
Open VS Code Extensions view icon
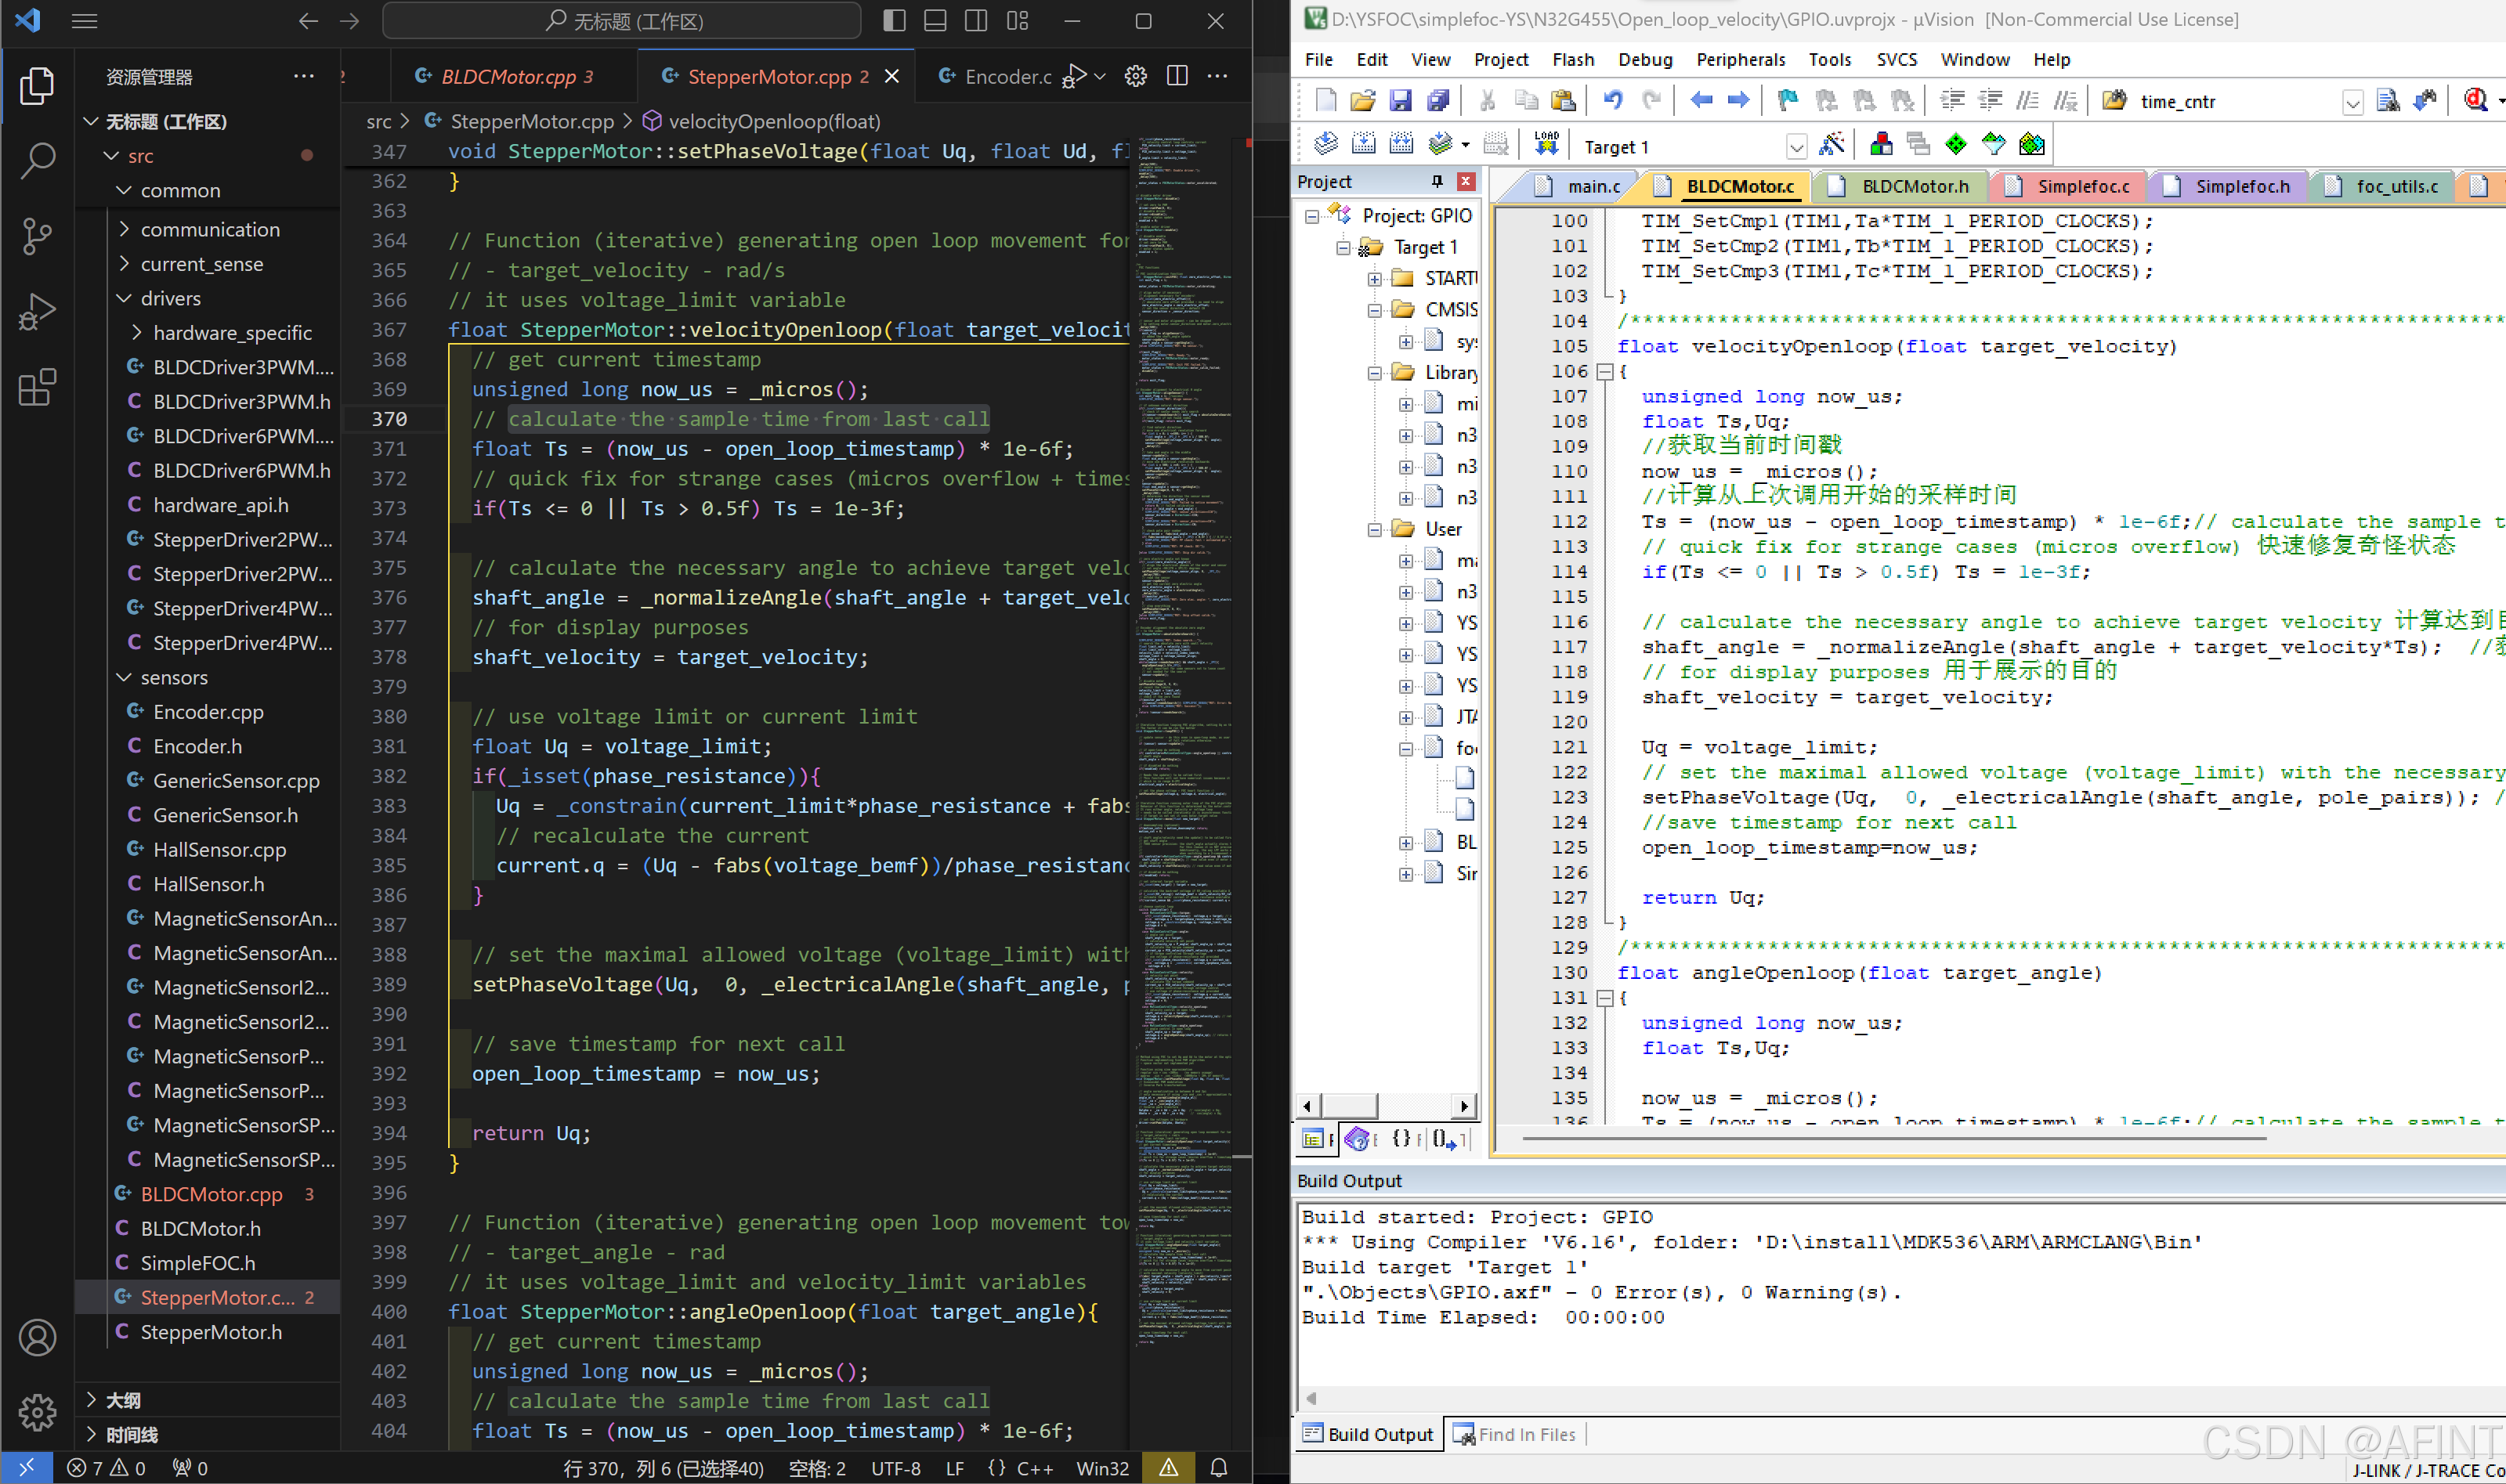[x=37, y=387]
